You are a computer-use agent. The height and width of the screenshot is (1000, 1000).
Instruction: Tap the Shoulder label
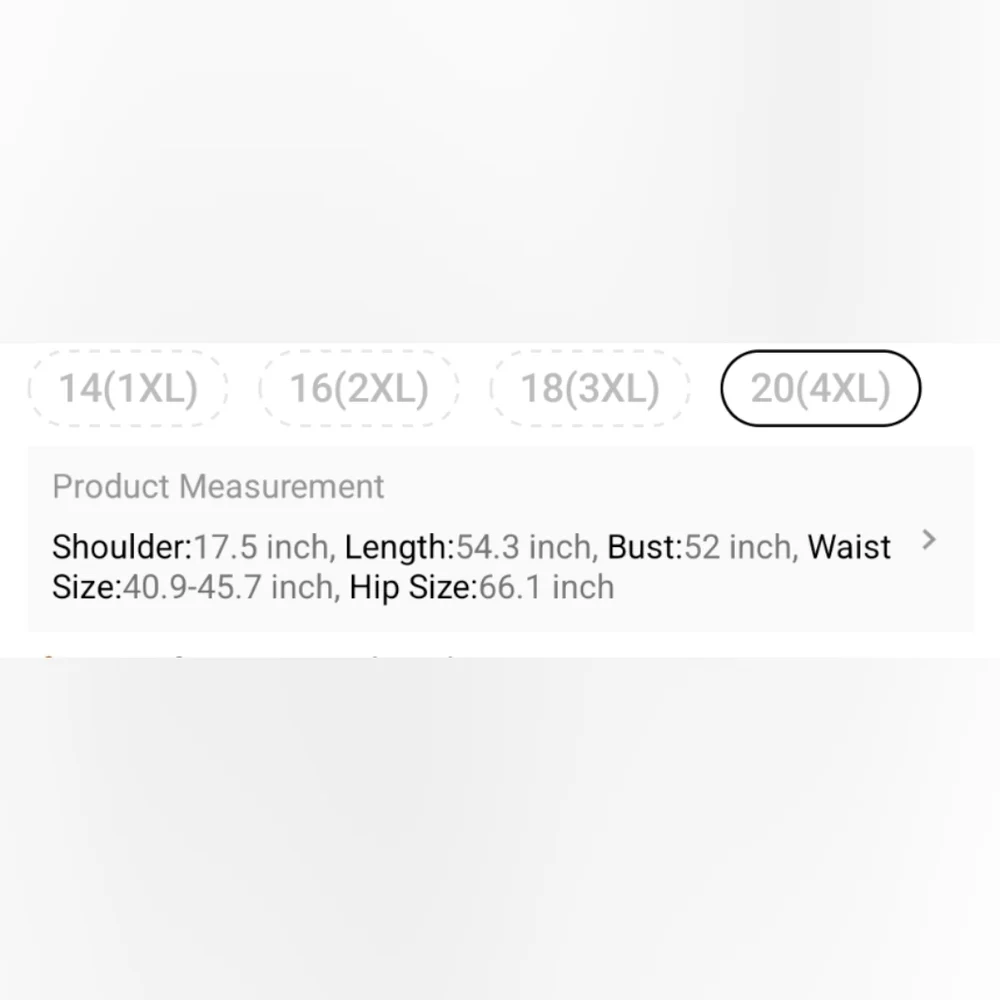coord(122,547)
